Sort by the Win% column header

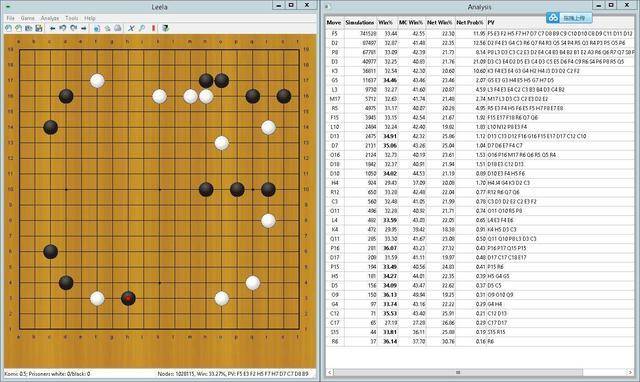387,22
